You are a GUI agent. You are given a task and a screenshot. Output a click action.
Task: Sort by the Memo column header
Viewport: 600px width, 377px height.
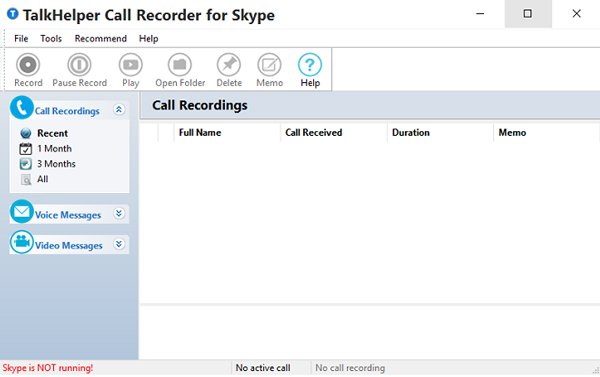pos(546,132)
